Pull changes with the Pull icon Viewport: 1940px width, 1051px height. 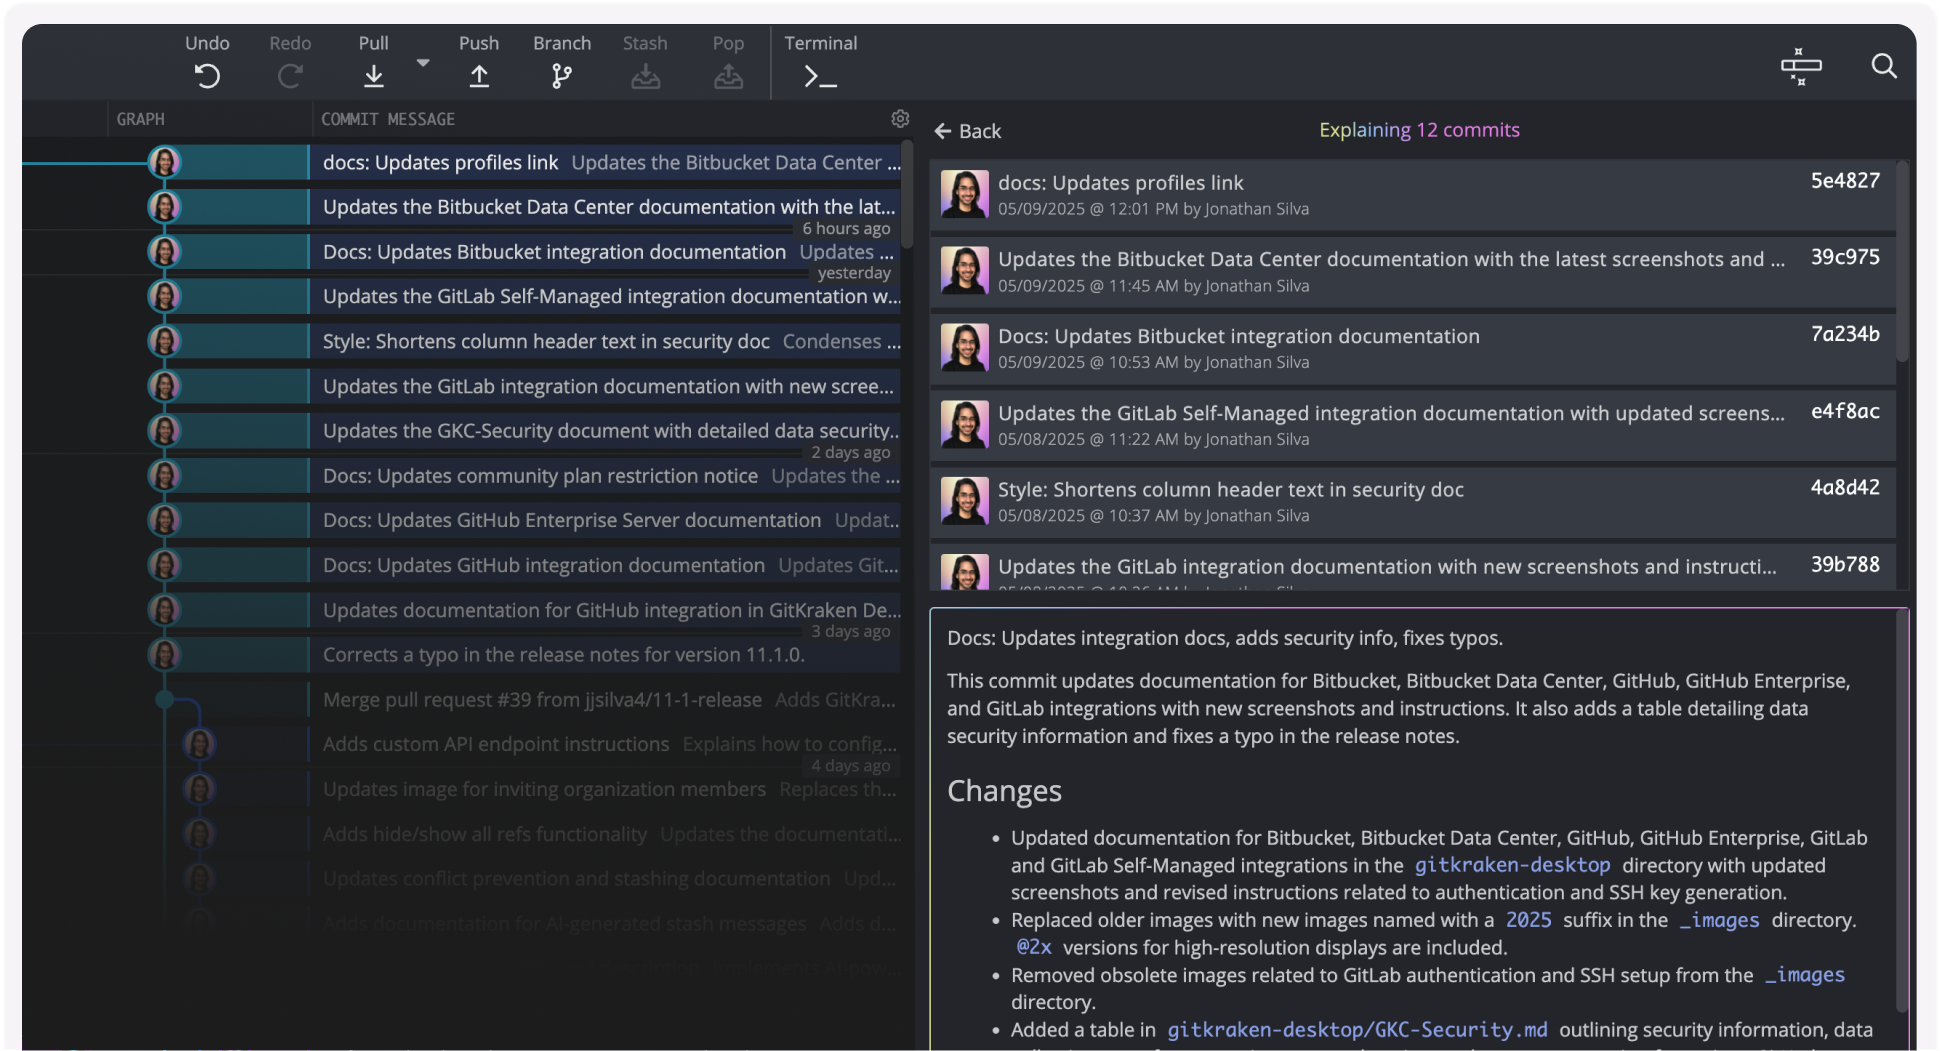click(373, 76)
